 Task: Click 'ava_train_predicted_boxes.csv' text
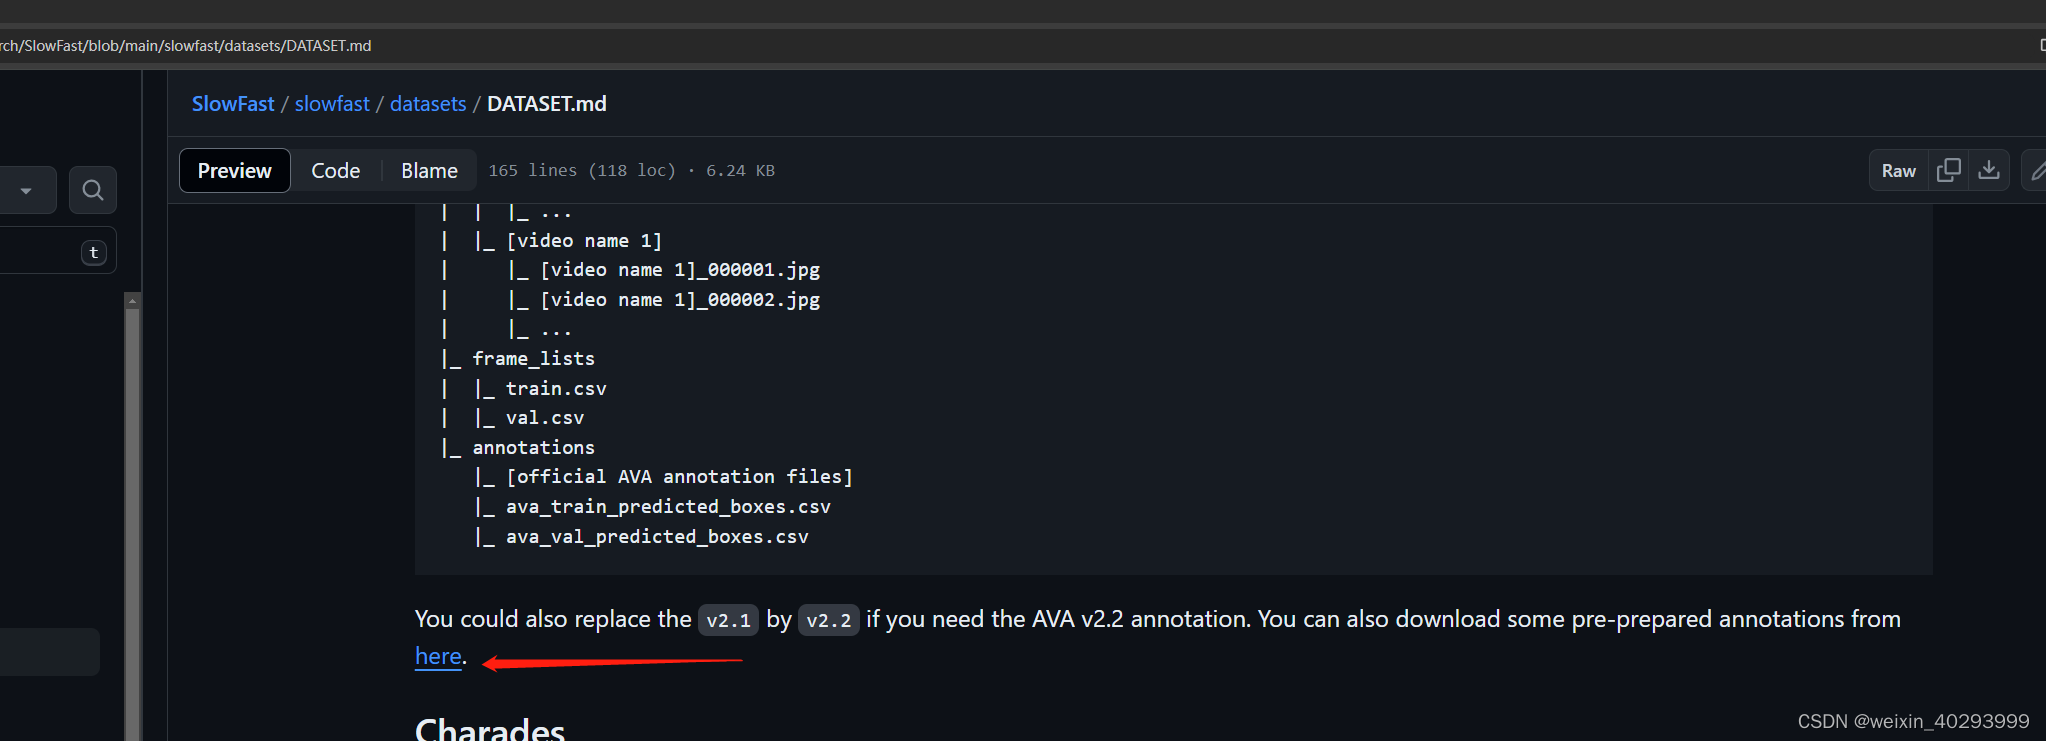point(668,507)
